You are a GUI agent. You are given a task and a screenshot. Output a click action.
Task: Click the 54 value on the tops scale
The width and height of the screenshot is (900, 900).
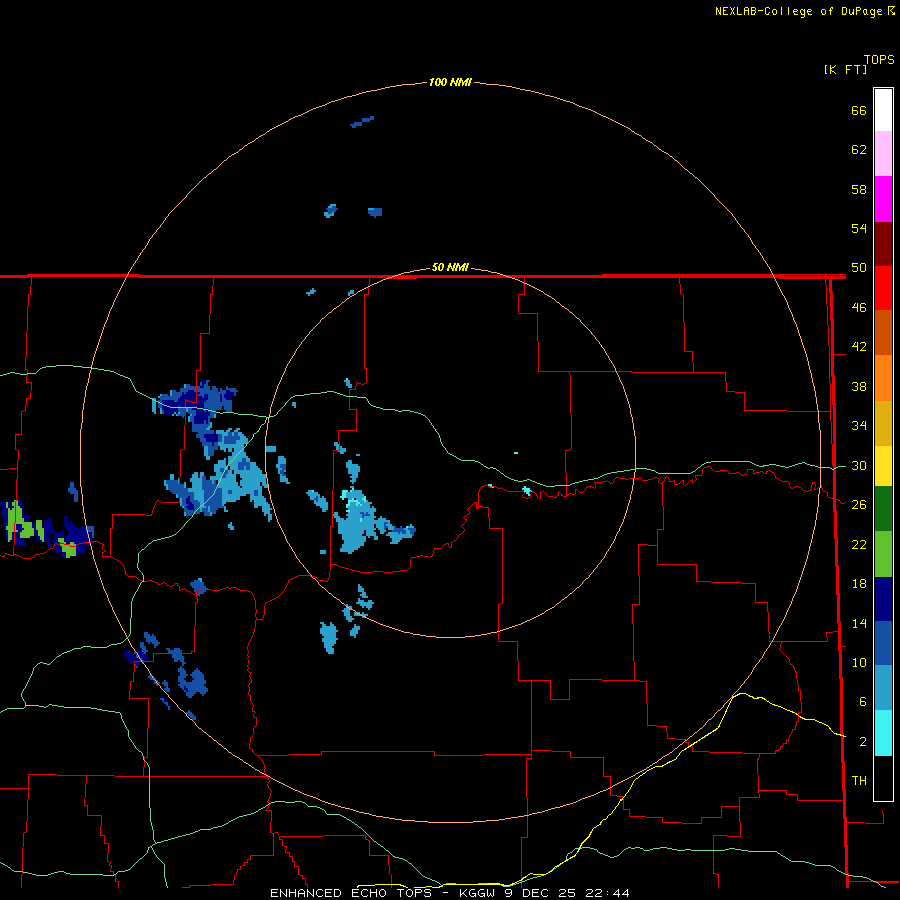859,228
